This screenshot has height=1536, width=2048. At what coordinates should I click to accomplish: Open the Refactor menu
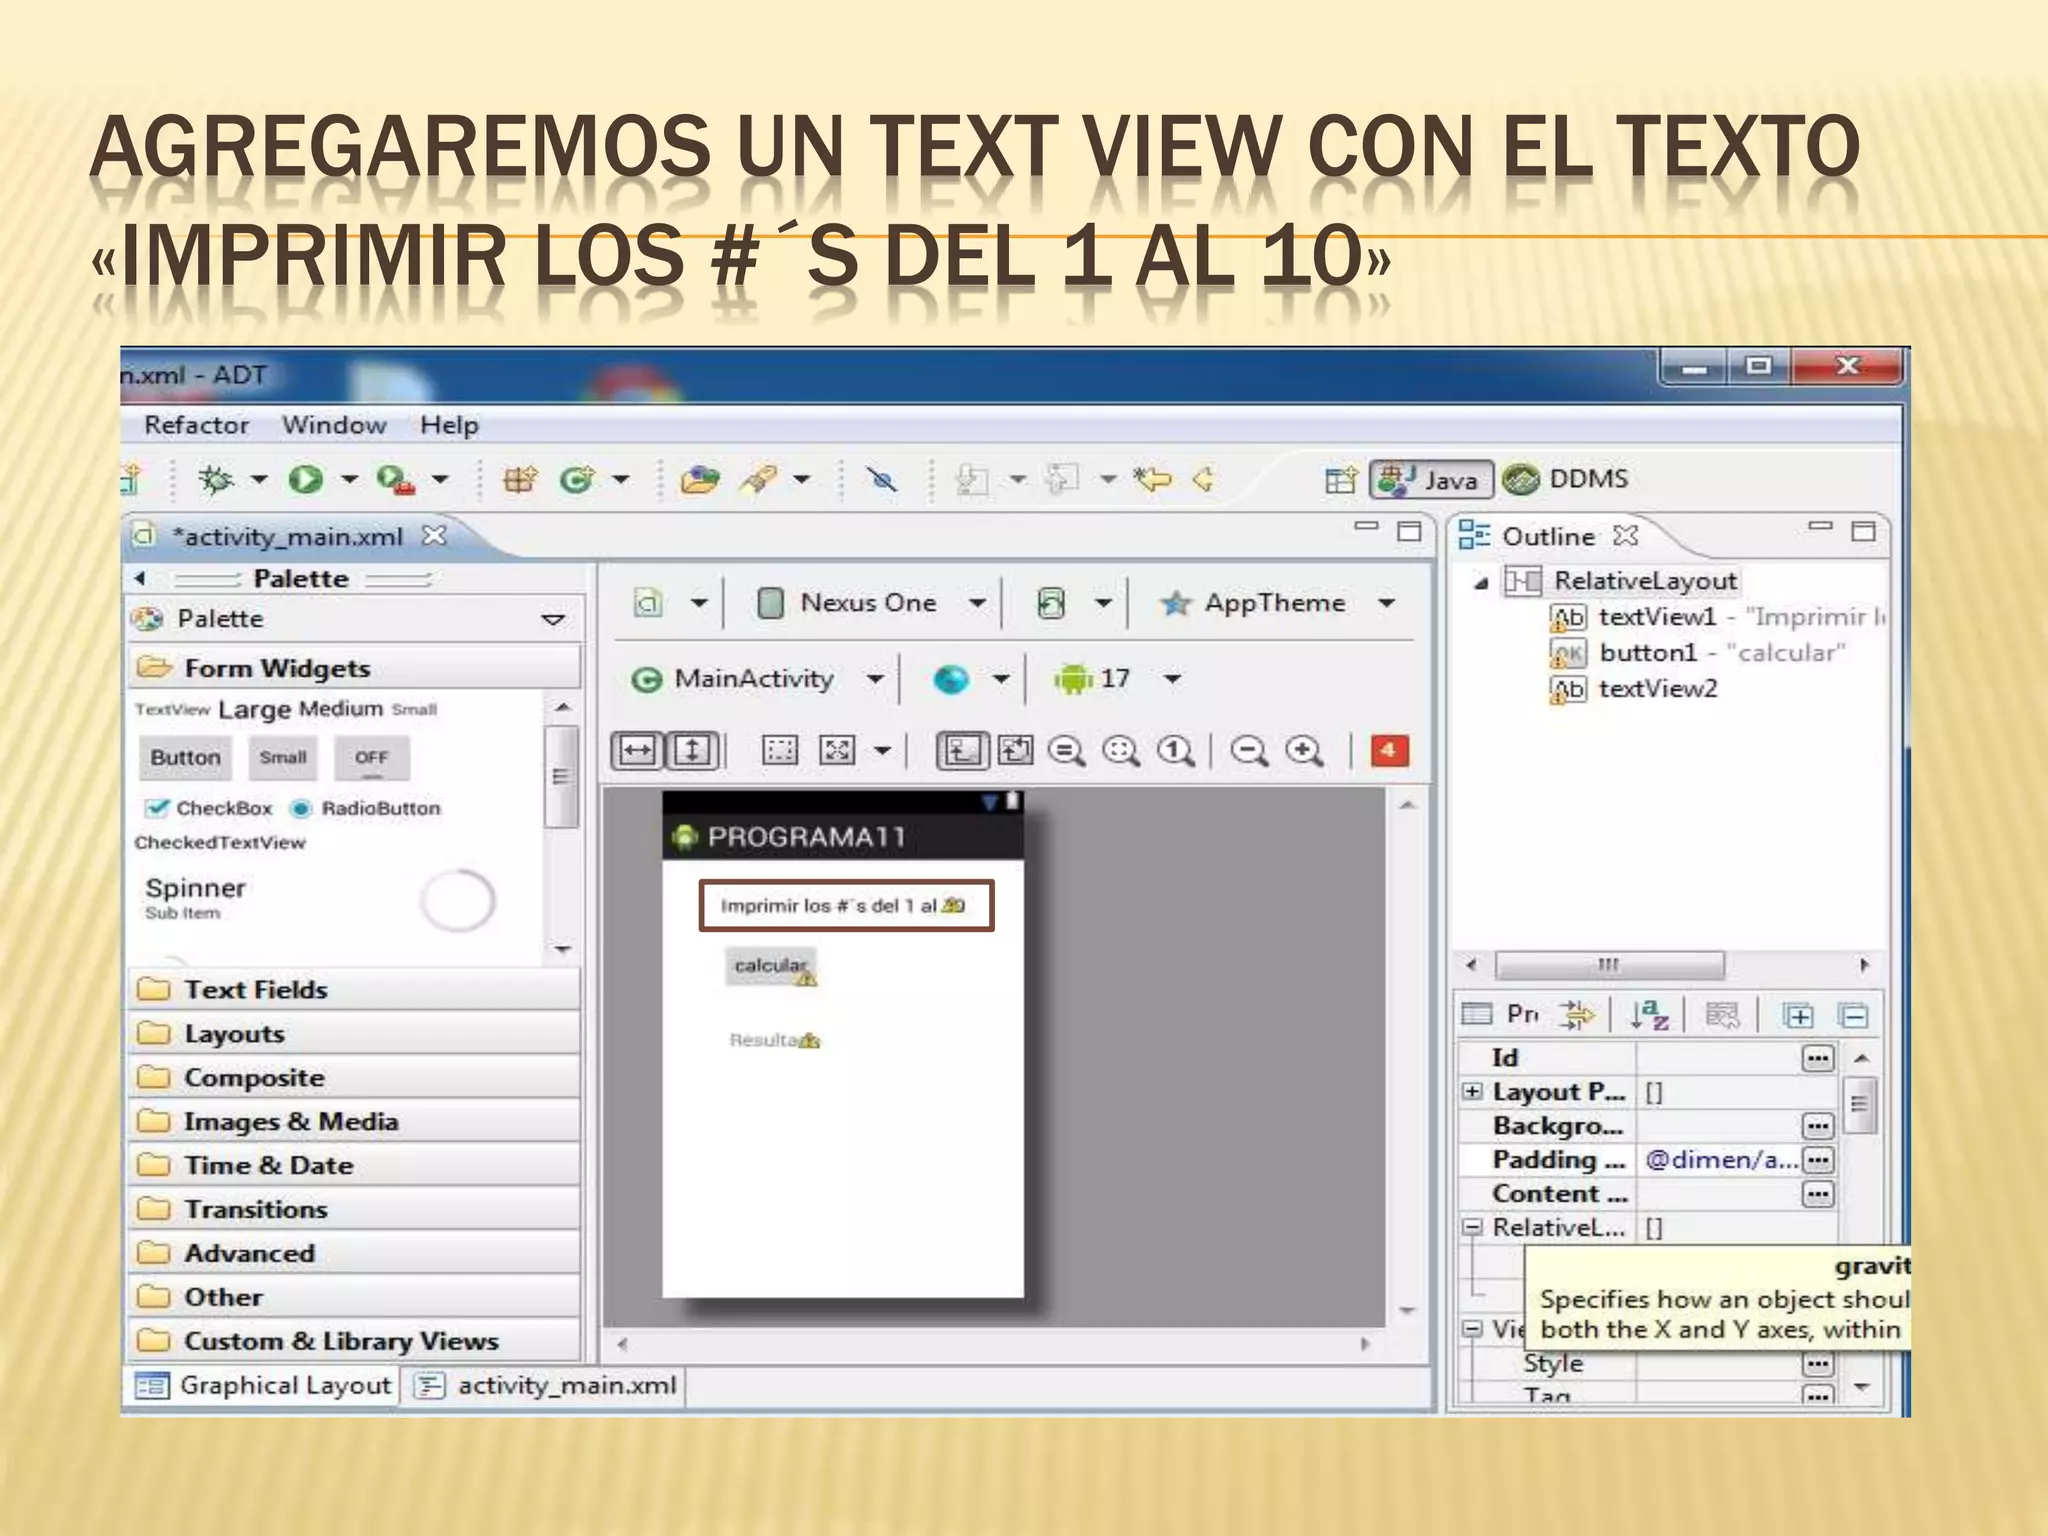tap(196, 425)
